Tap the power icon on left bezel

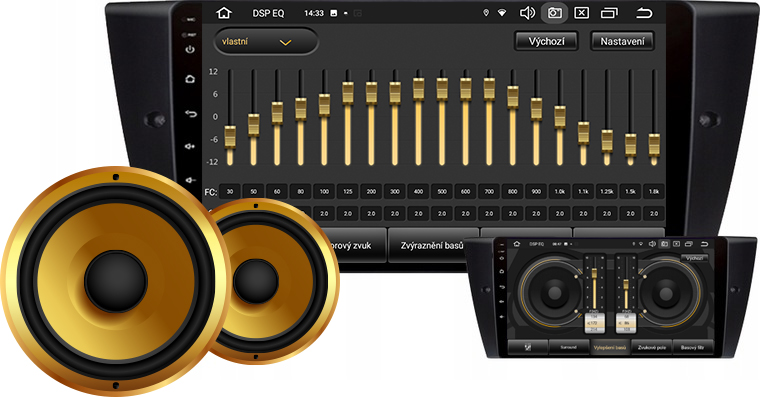(x=190, y=49)
